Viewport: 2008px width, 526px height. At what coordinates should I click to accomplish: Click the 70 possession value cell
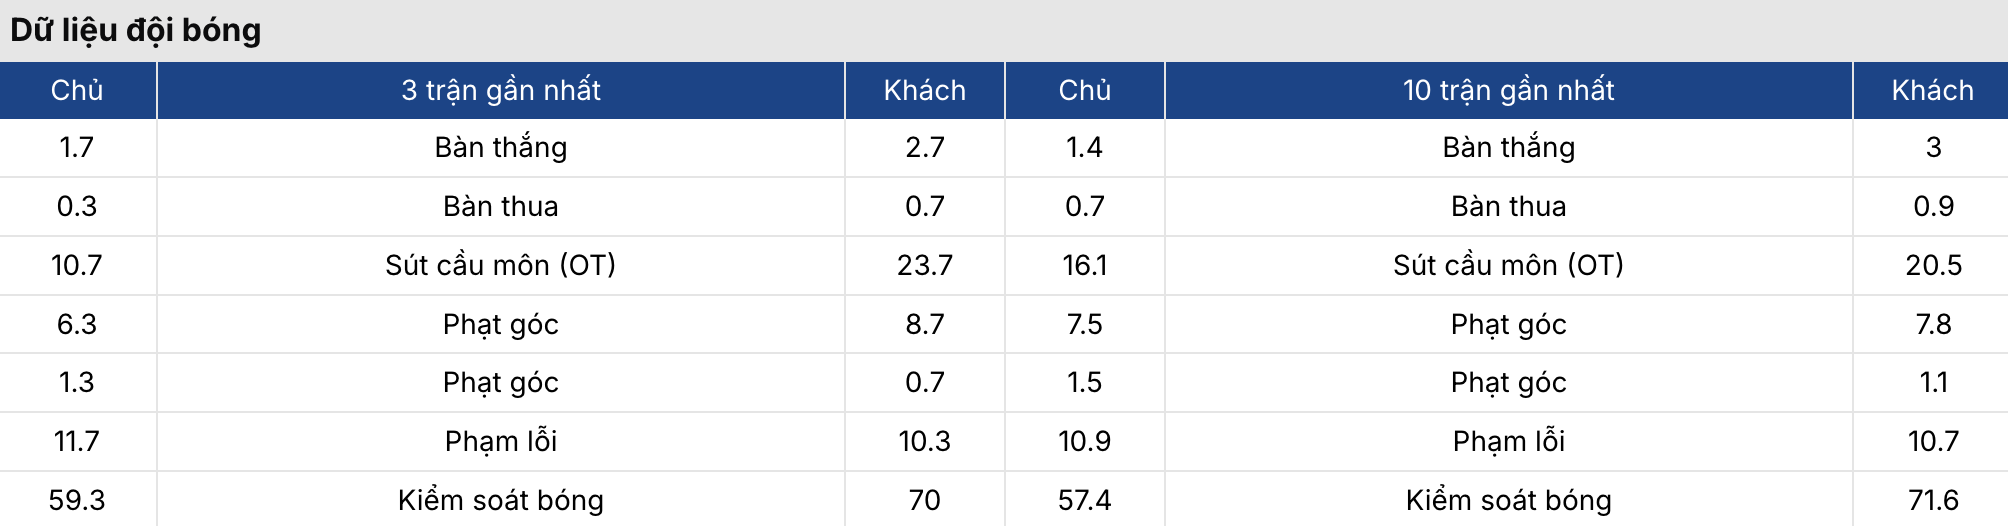pos(924,500)
